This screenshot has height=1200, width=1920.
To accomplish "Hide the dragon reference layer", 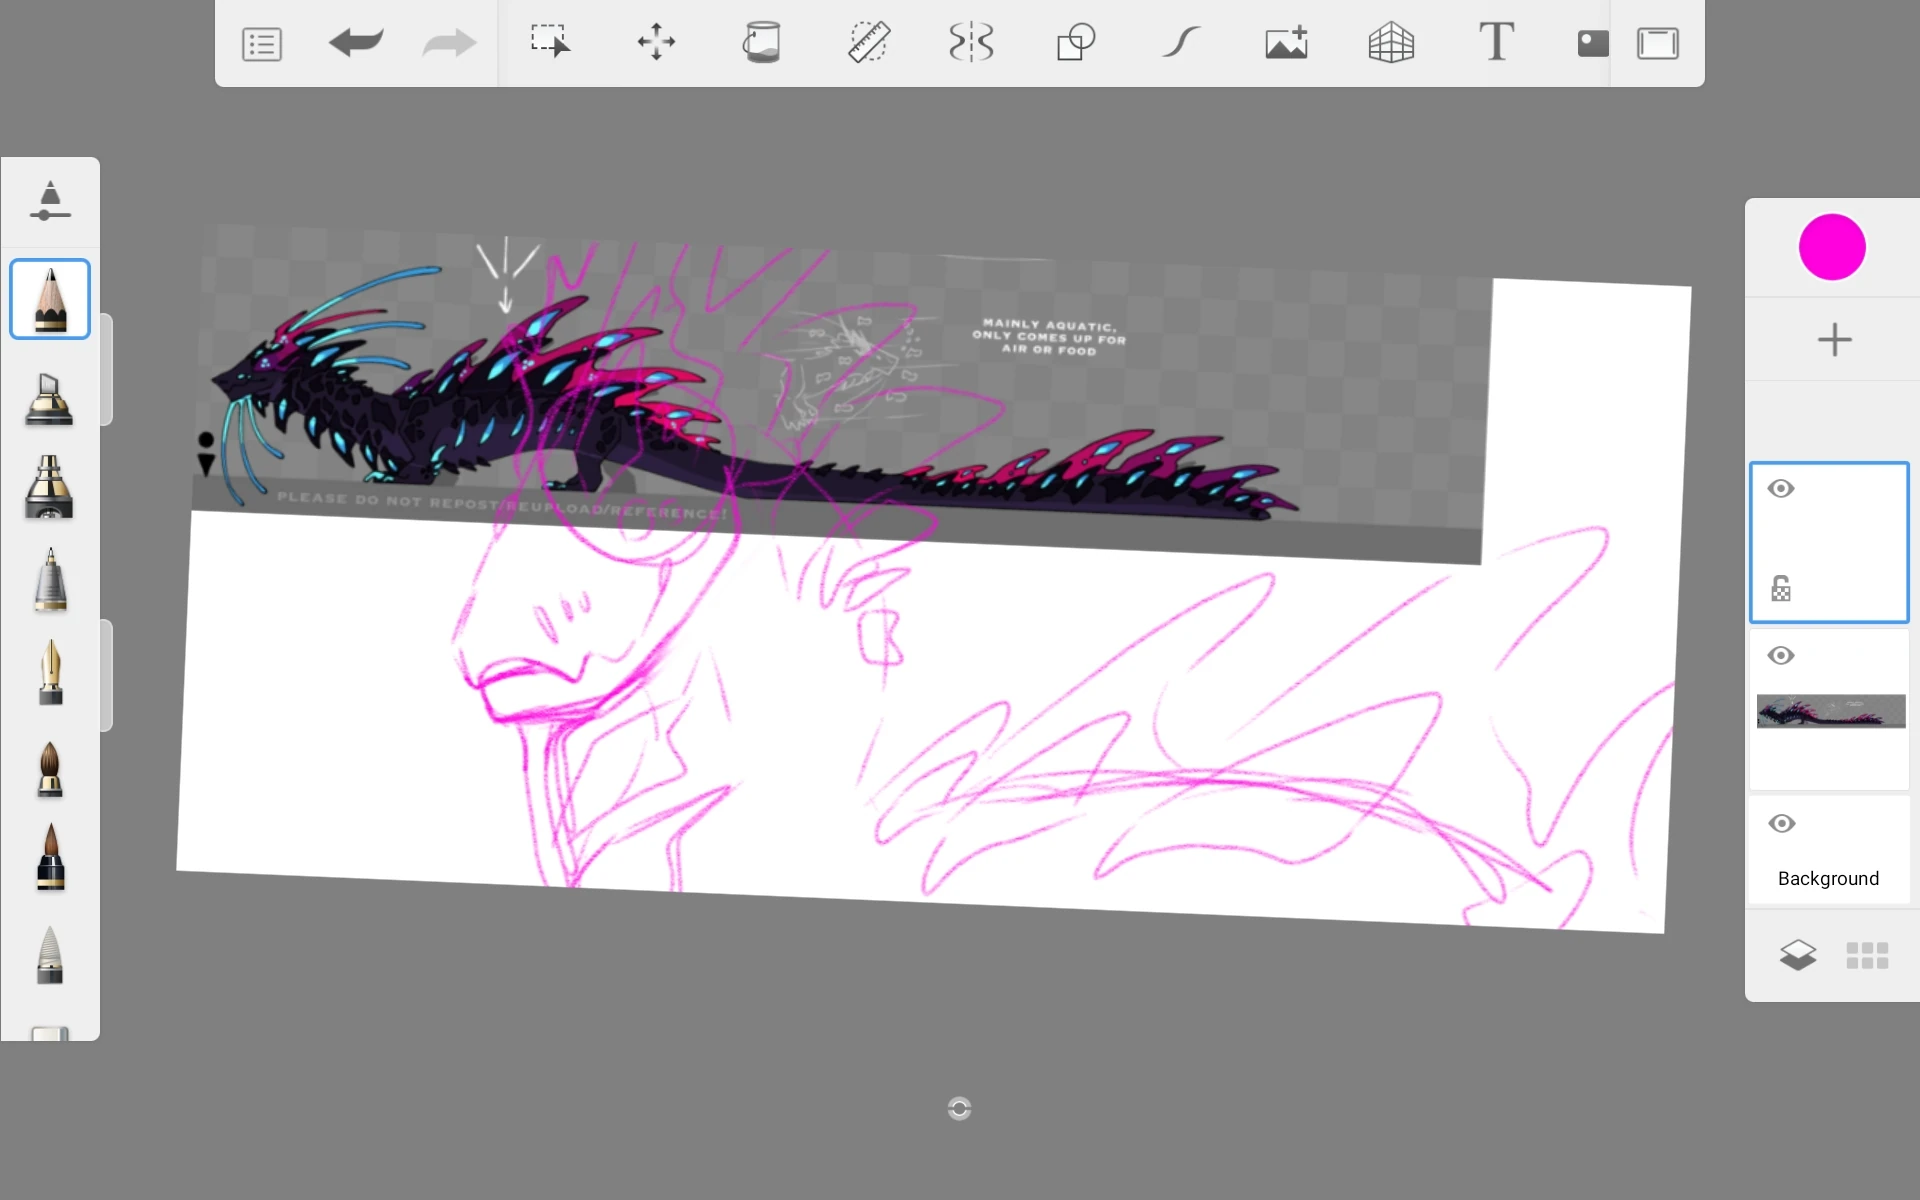I will 1781,655.
